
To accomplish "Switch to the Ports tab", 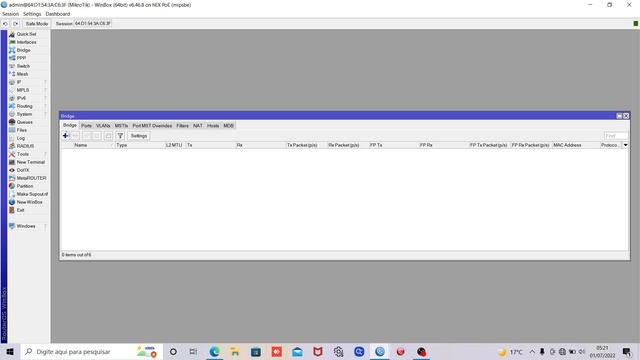I will pos(87,126).
